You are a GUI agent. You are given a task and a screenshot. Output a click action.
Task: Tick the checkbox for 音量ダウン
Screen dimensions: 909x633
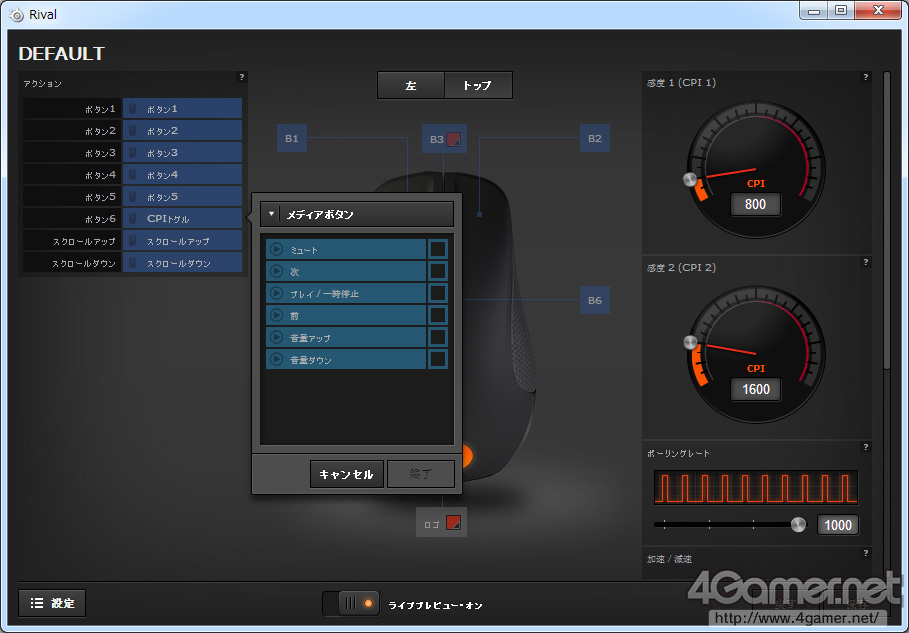438,359
